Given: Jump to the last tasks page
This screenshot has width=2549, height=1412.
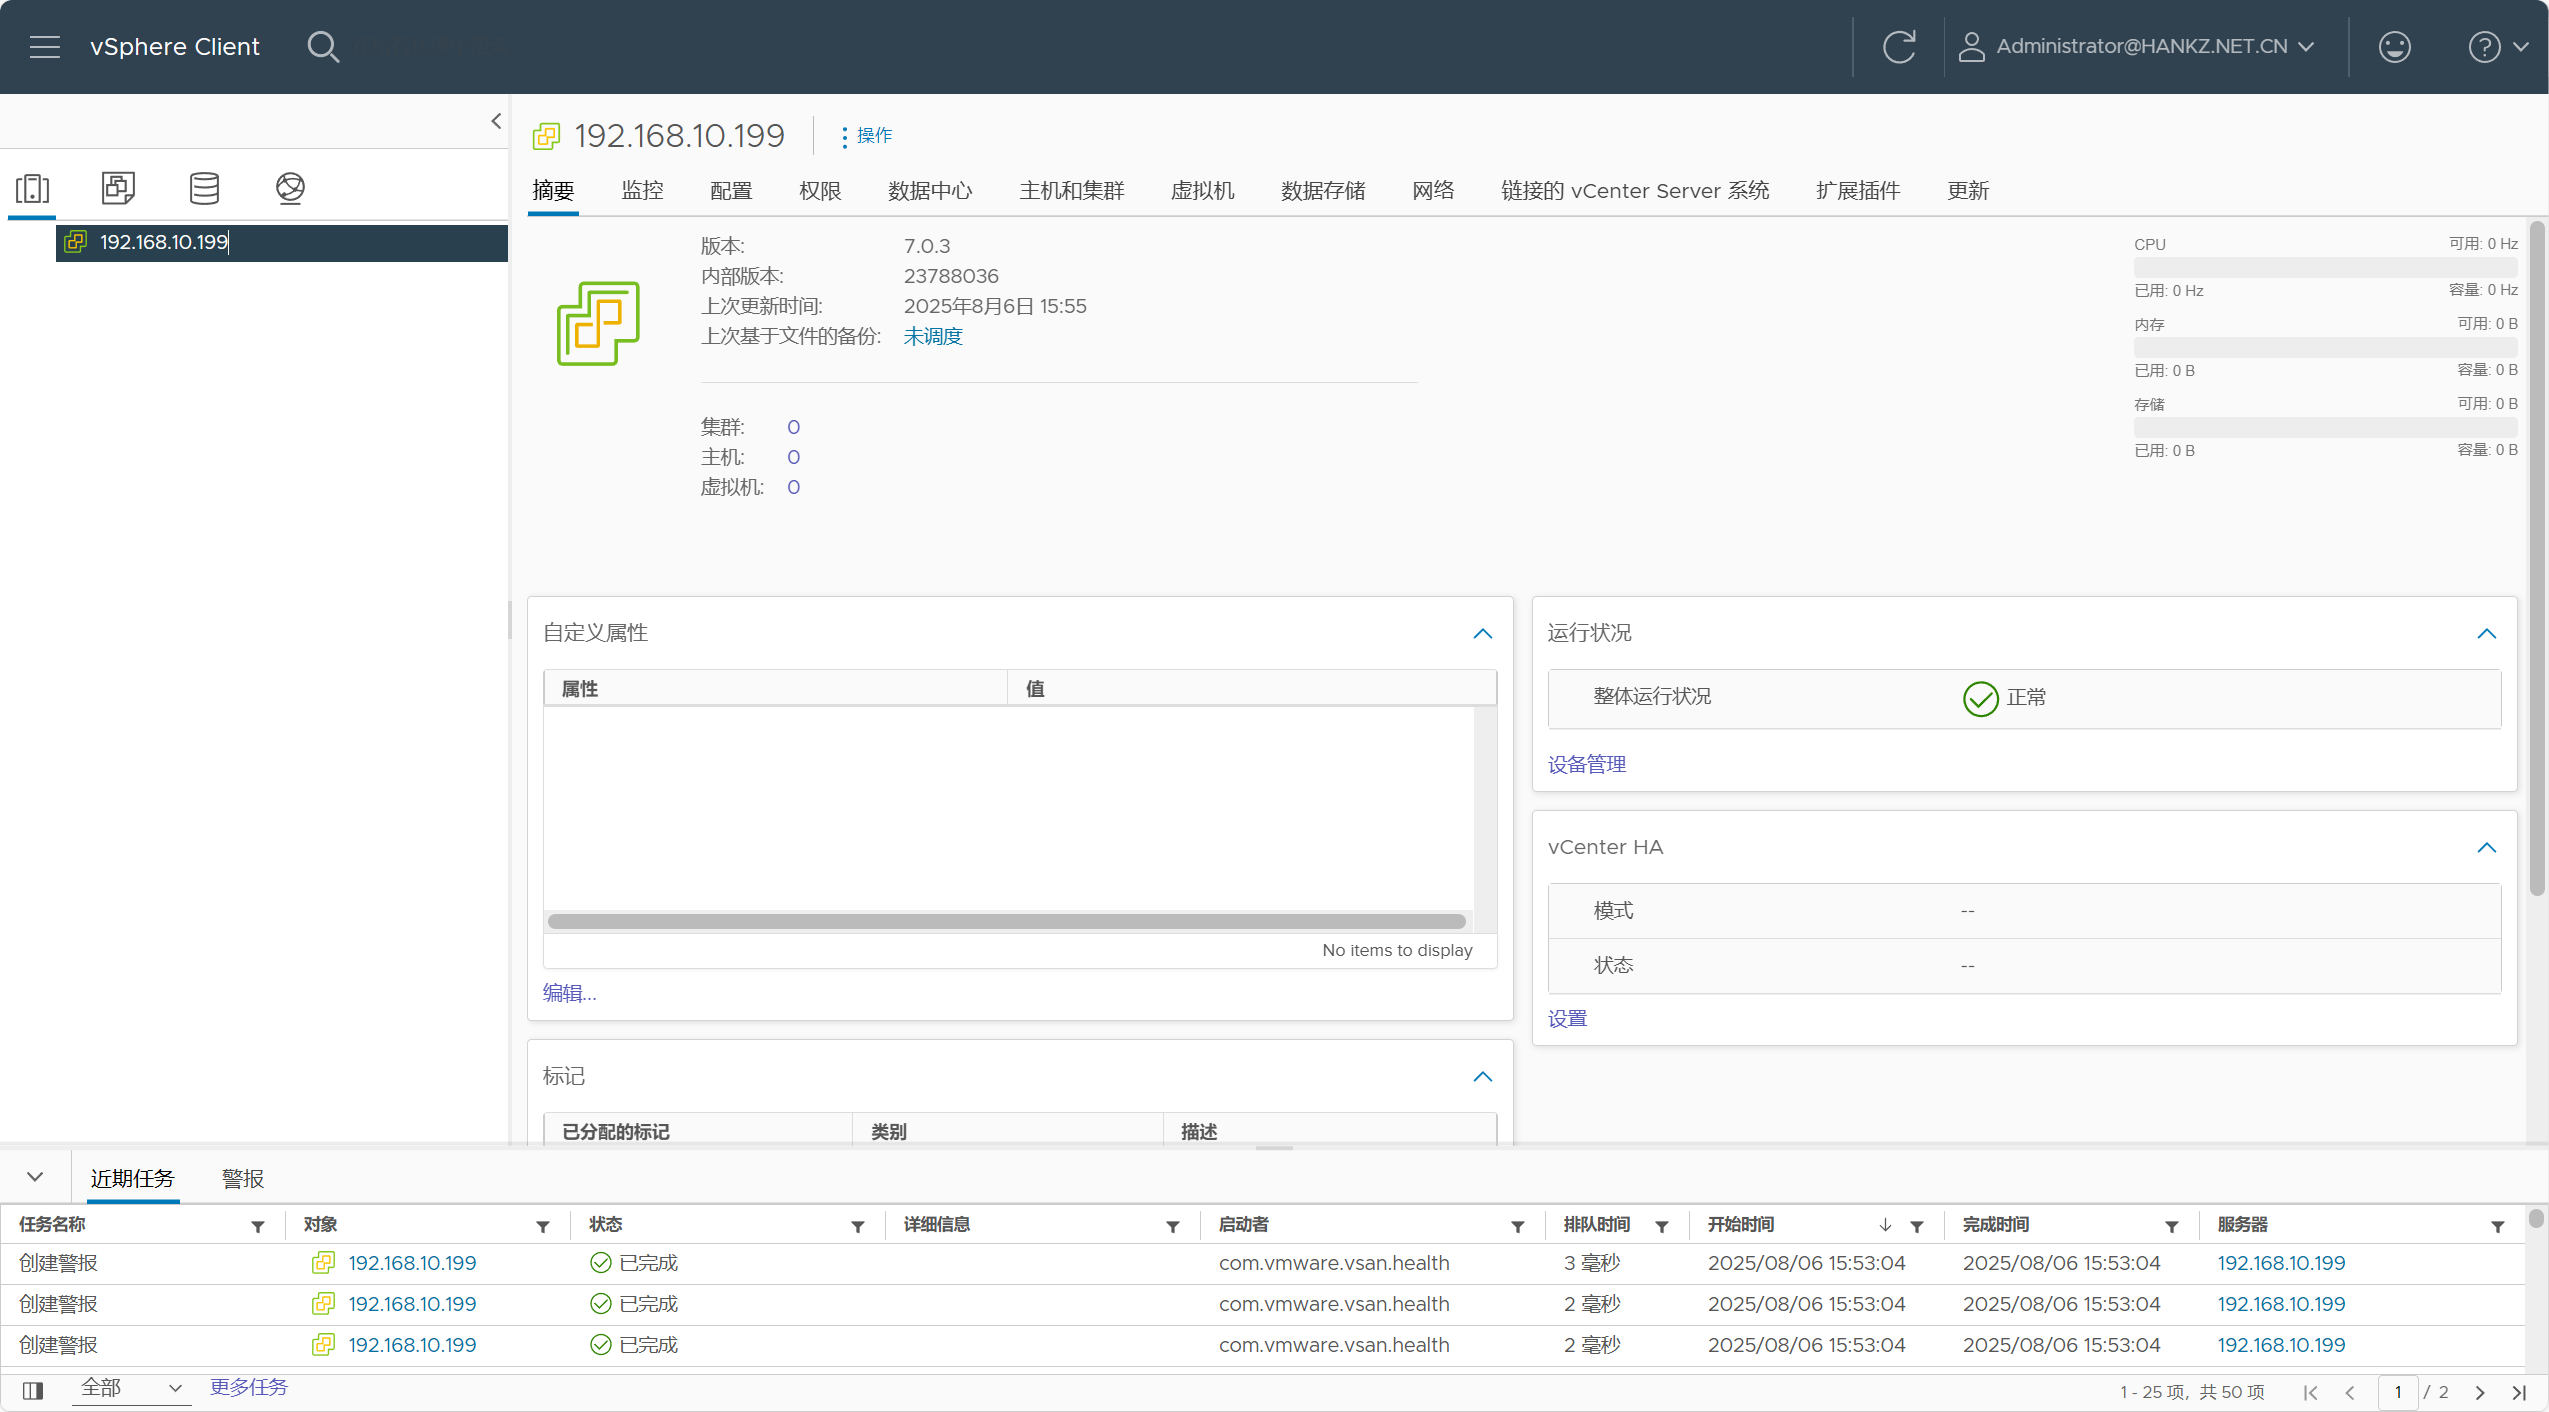Looking at the screenshot, I should pos(2519,1392).
